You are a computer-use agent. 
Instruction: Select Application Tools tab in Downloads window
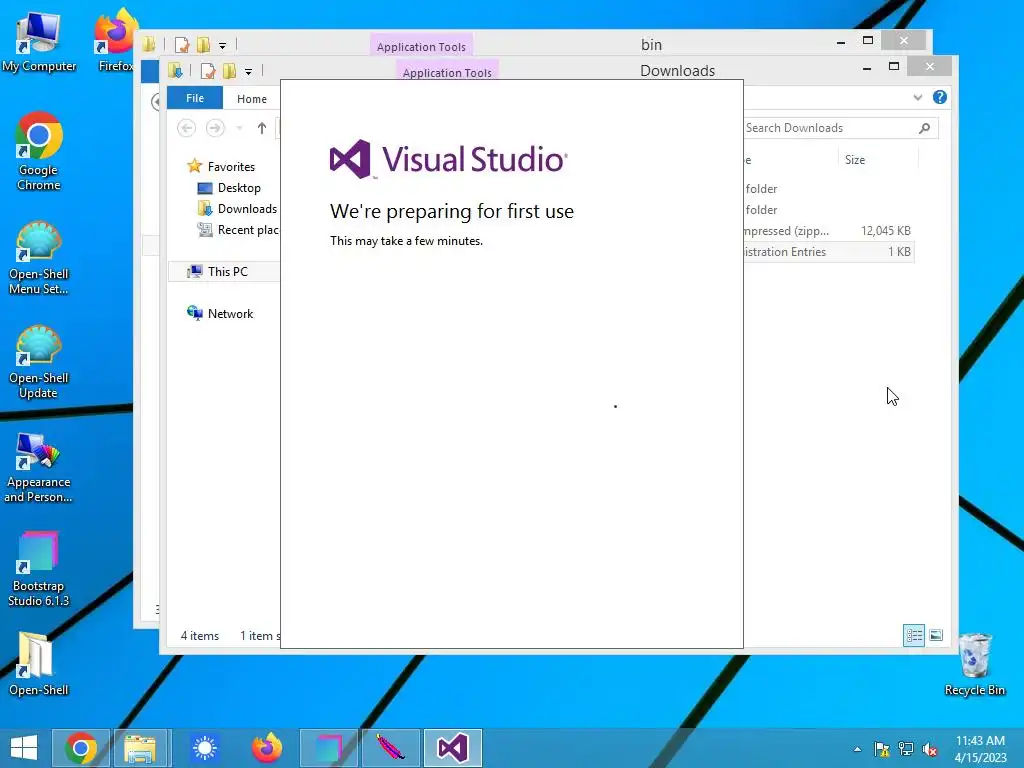click(447, 71)
